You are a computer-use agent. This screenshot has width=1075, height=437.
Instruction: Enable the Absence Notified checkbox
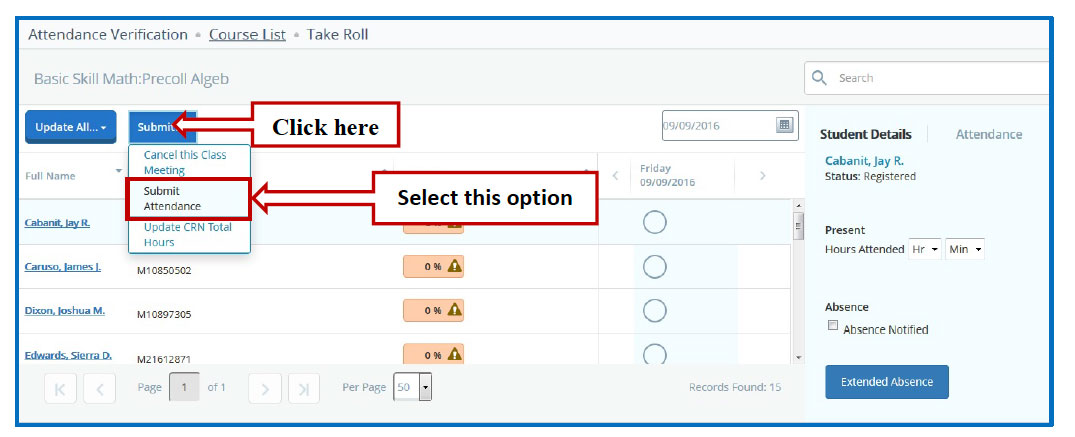(x=832, y=326)
